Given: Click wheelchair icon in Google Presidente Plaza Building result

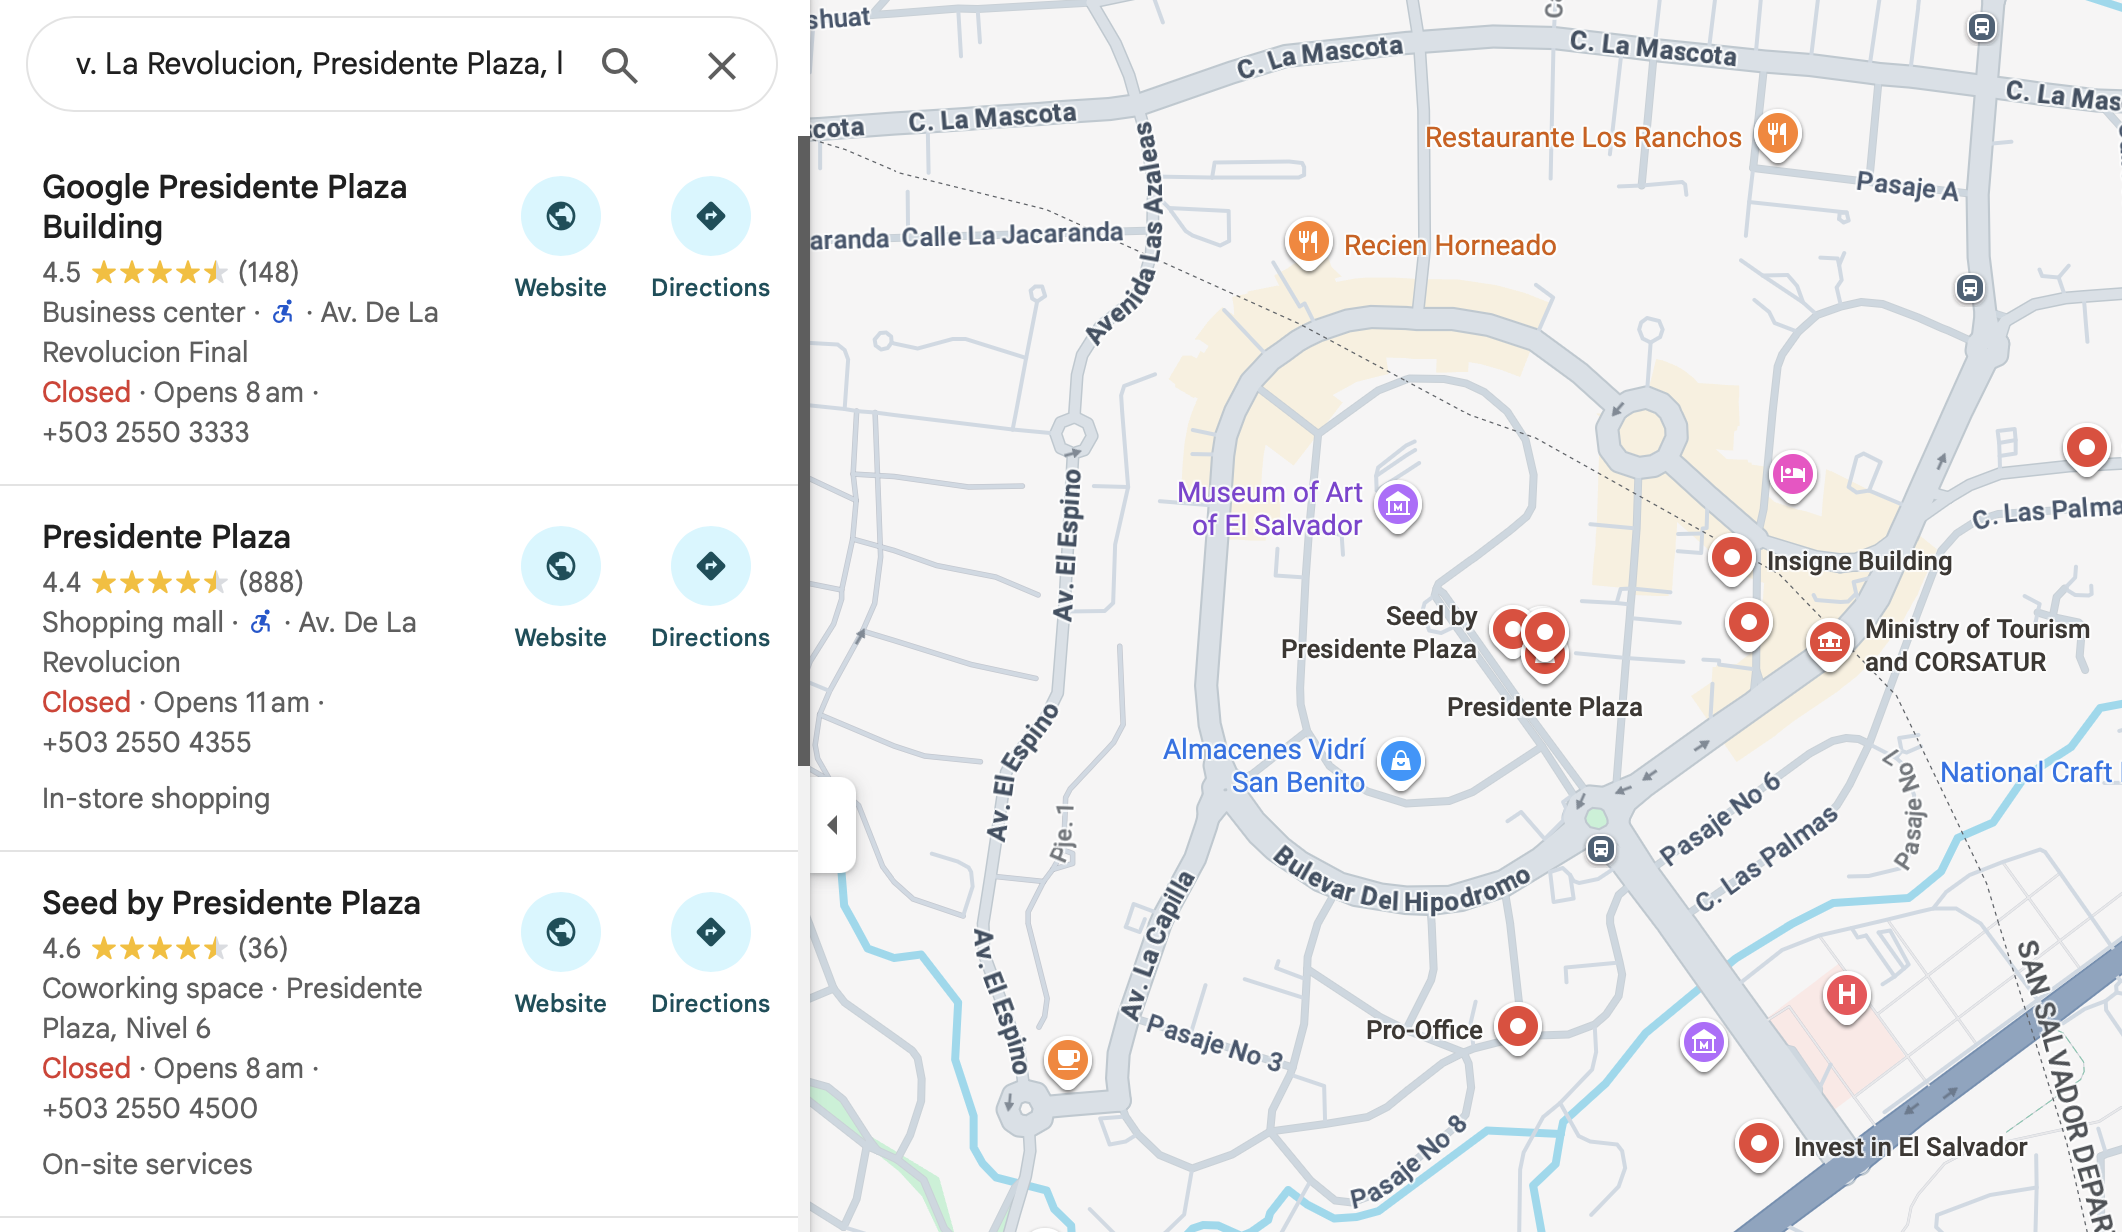Looking at the screenshot, I should point(284,312).
